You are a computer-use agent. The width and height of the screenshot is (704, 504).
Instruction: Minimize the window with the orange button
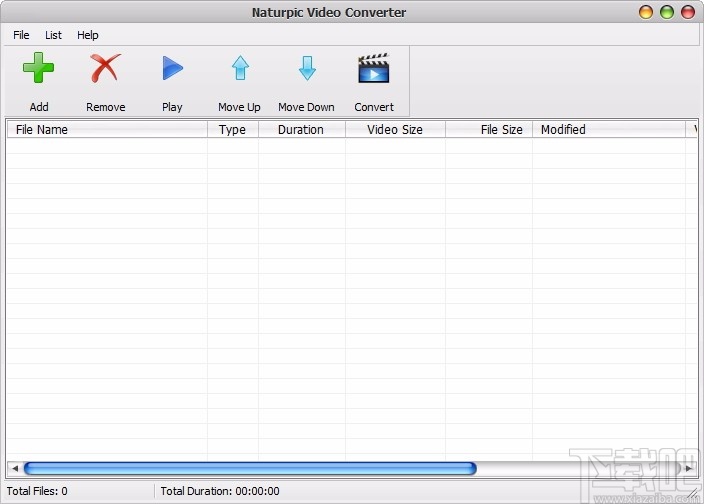click(x=646, y=12)
